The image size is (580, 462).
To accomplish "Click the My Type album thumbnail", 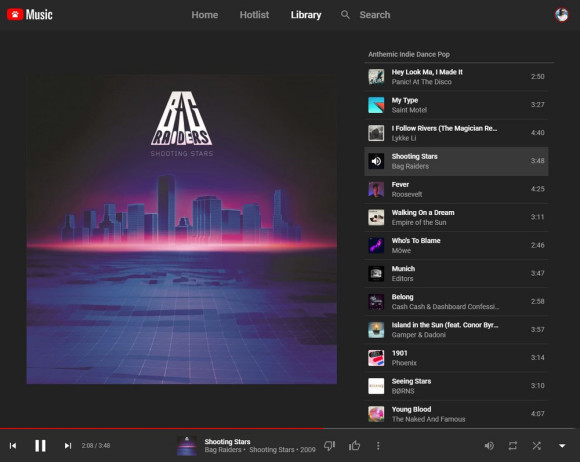I will [x=376, y=105].
